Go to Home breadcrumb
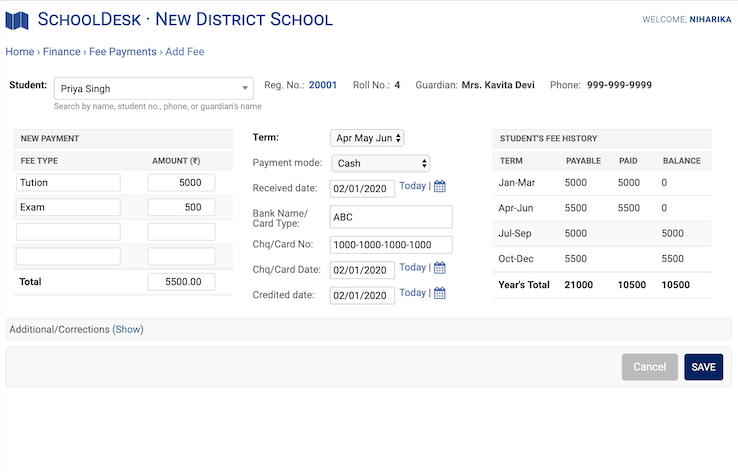Viewport: 738px width, 472px height. tap(20, 52)
